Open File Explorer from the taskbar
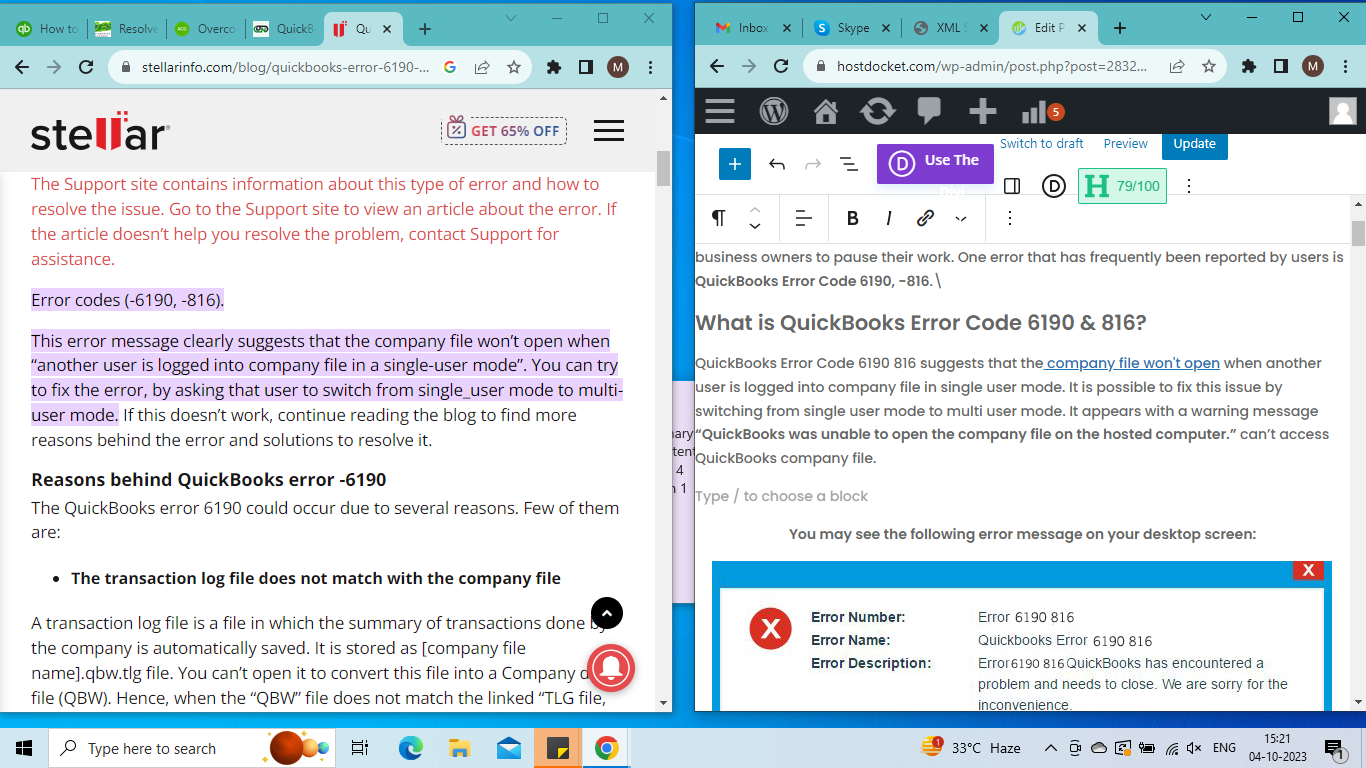The width and height of the screenshot is (1366, 768). coord(460,748)
